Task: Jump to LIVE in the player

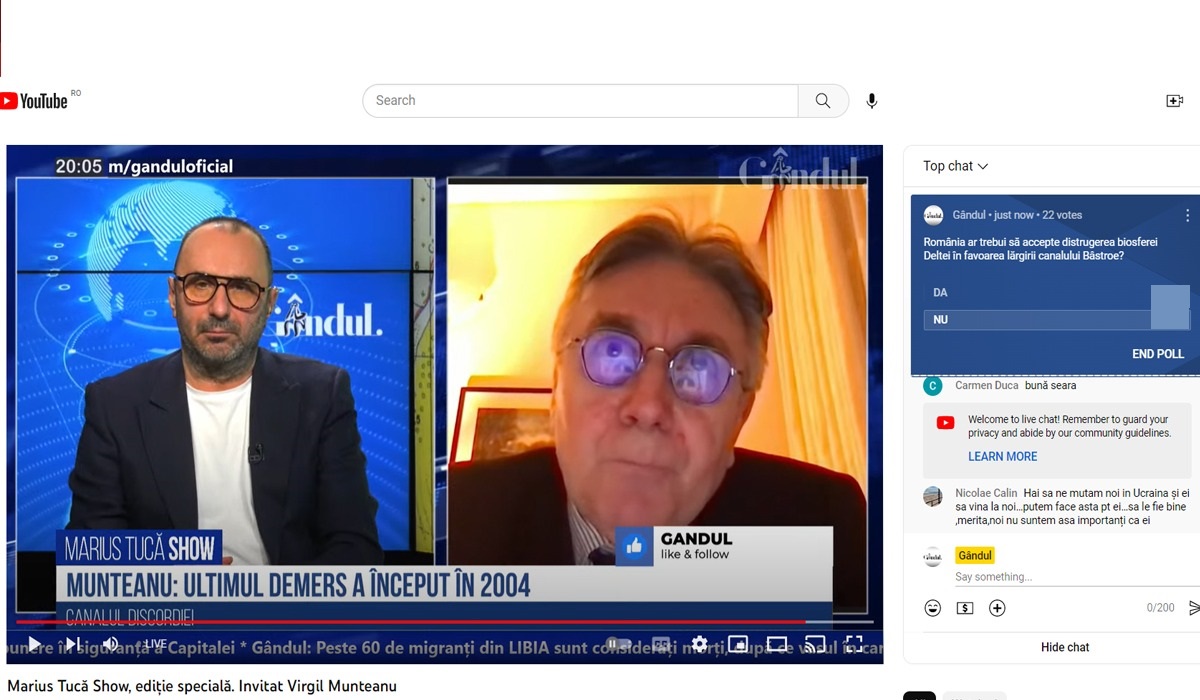Action: point(155,644)
